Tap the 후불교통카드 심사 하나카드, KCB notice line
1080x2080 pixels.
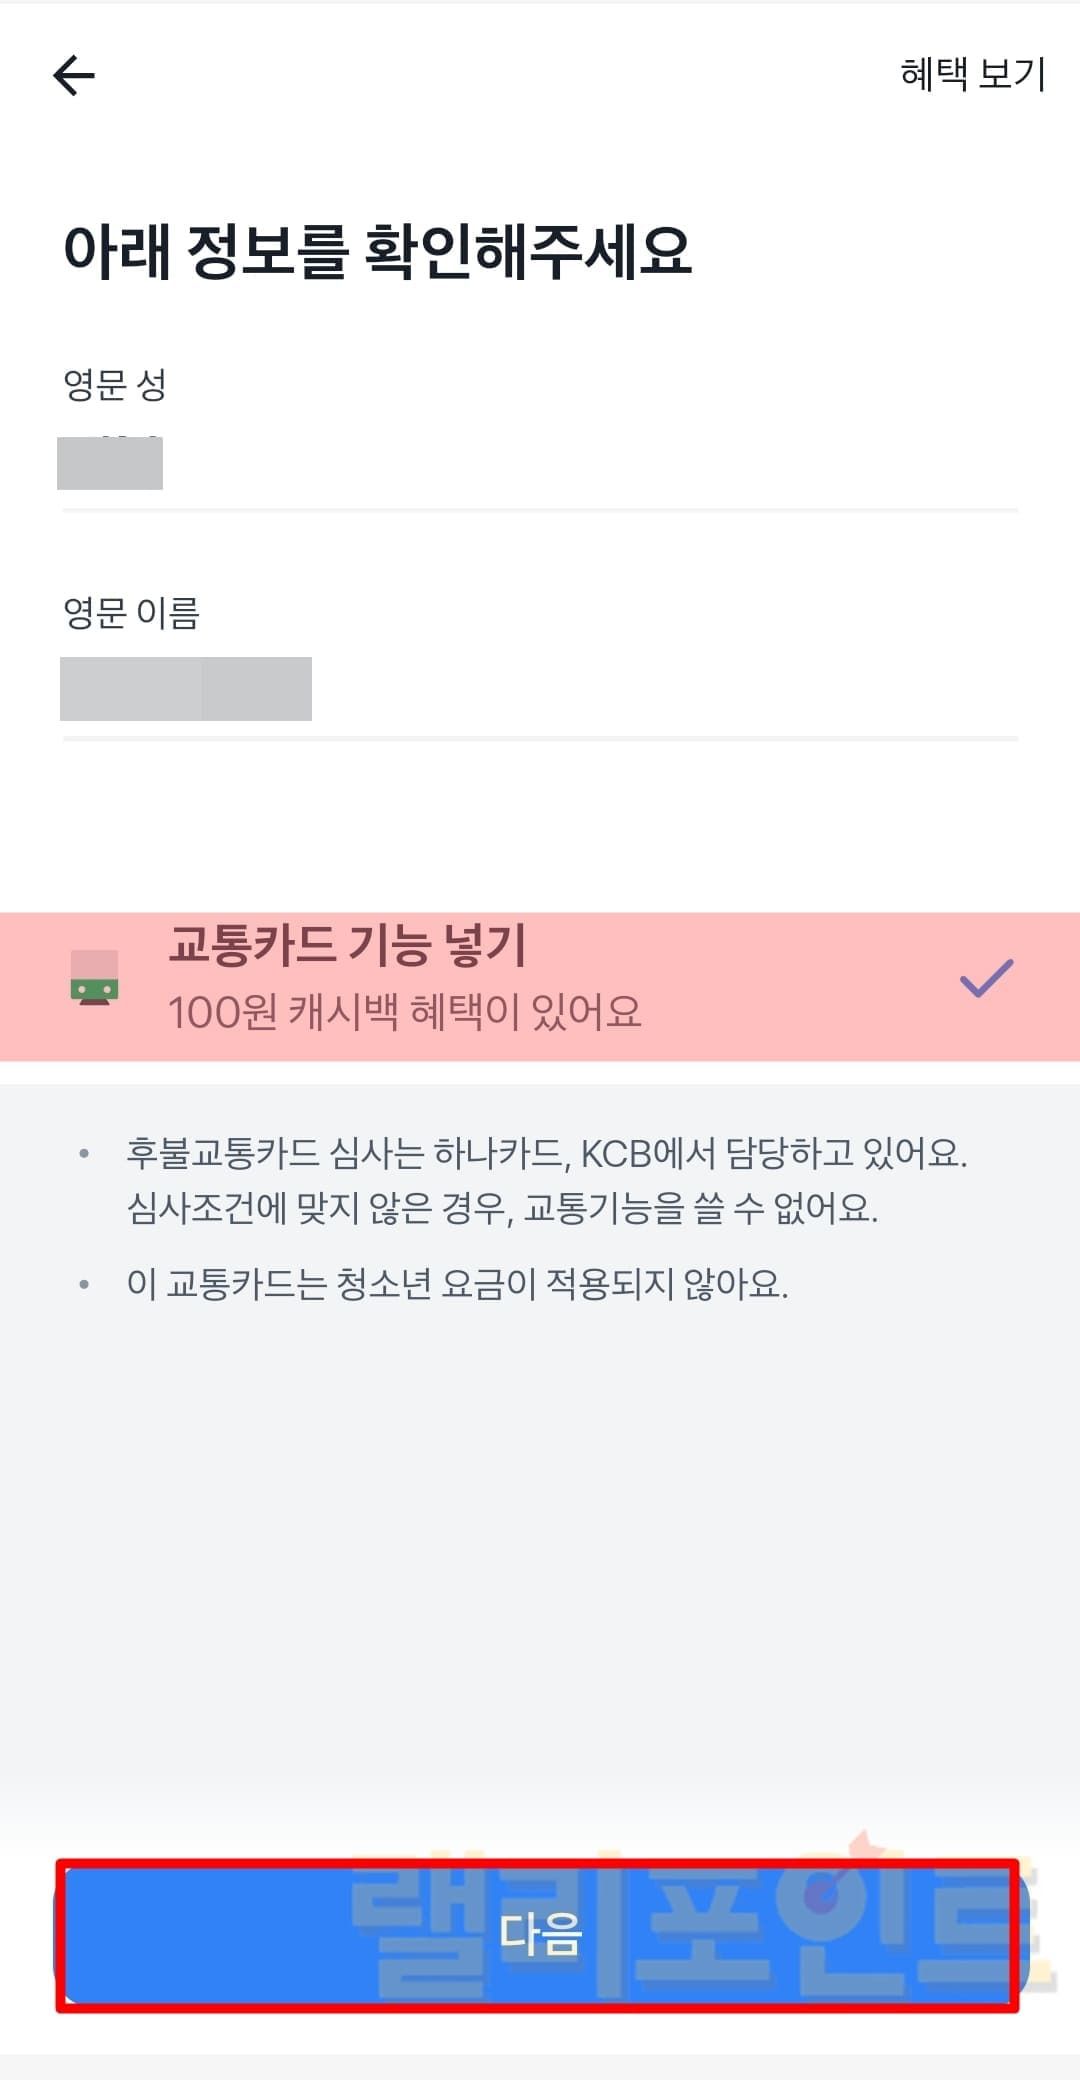point(546,1154)
